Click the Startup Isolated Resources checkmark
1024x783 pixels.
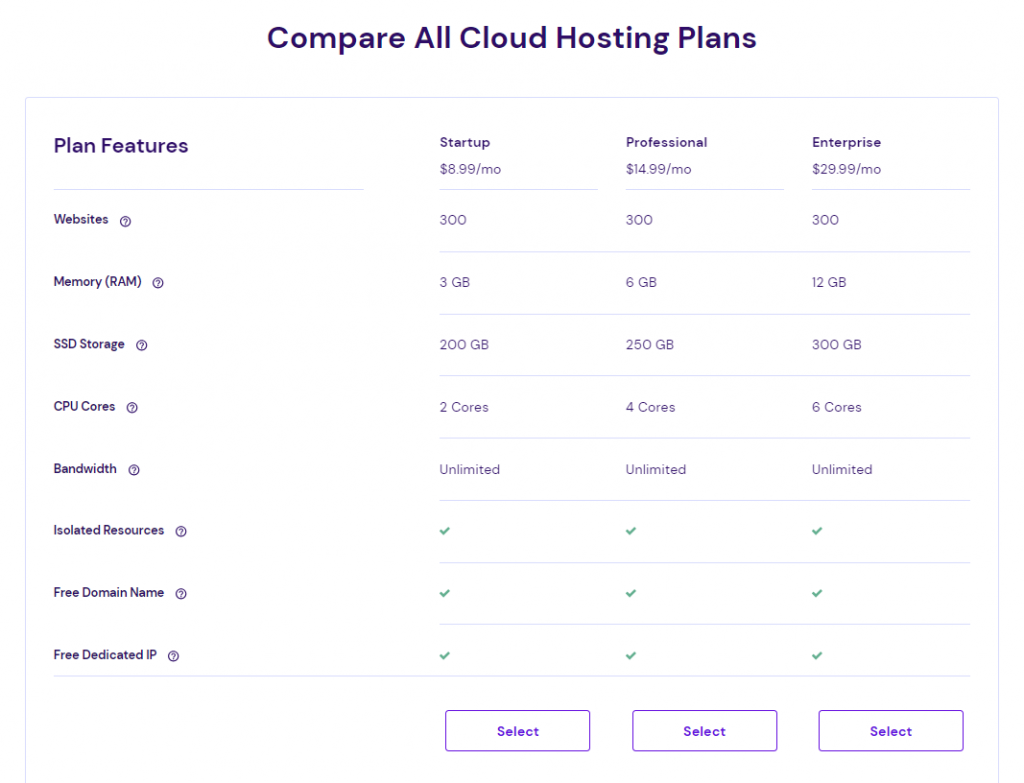445,531
